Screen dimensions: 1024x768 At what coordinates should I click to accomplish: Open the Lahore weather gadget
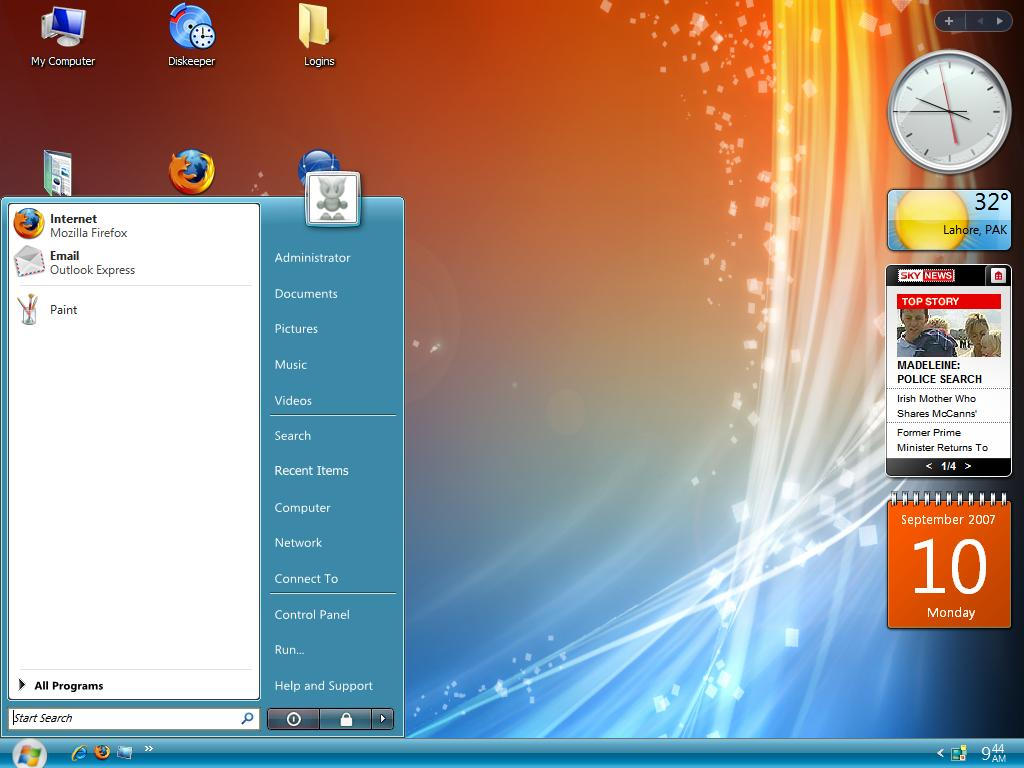[x=946, y=219]
